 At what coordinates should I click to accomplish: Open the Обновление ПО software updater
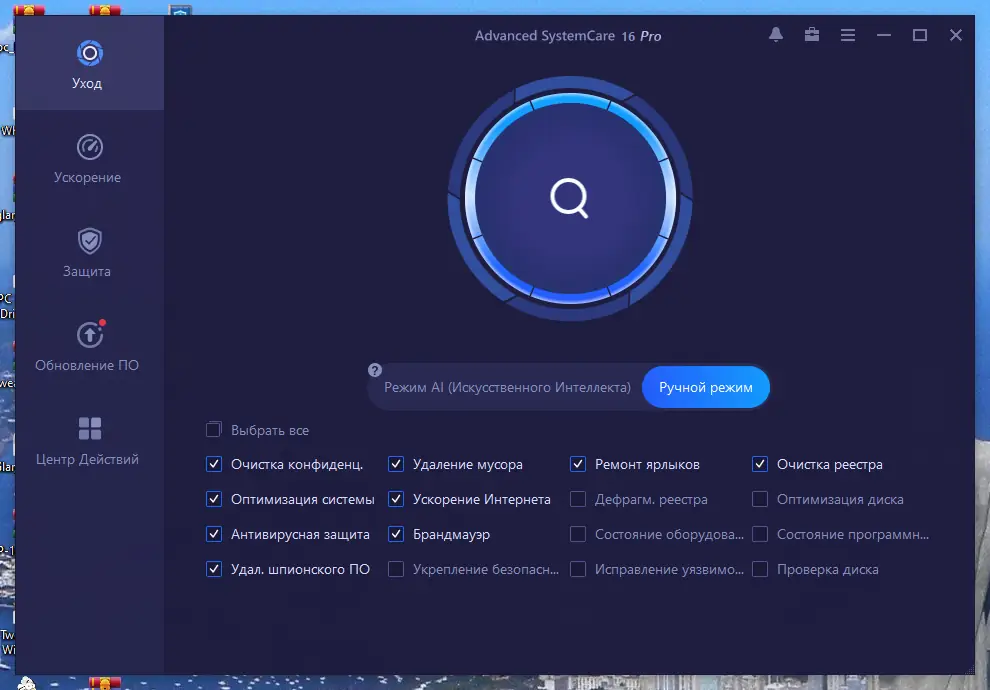pos(87,344)
